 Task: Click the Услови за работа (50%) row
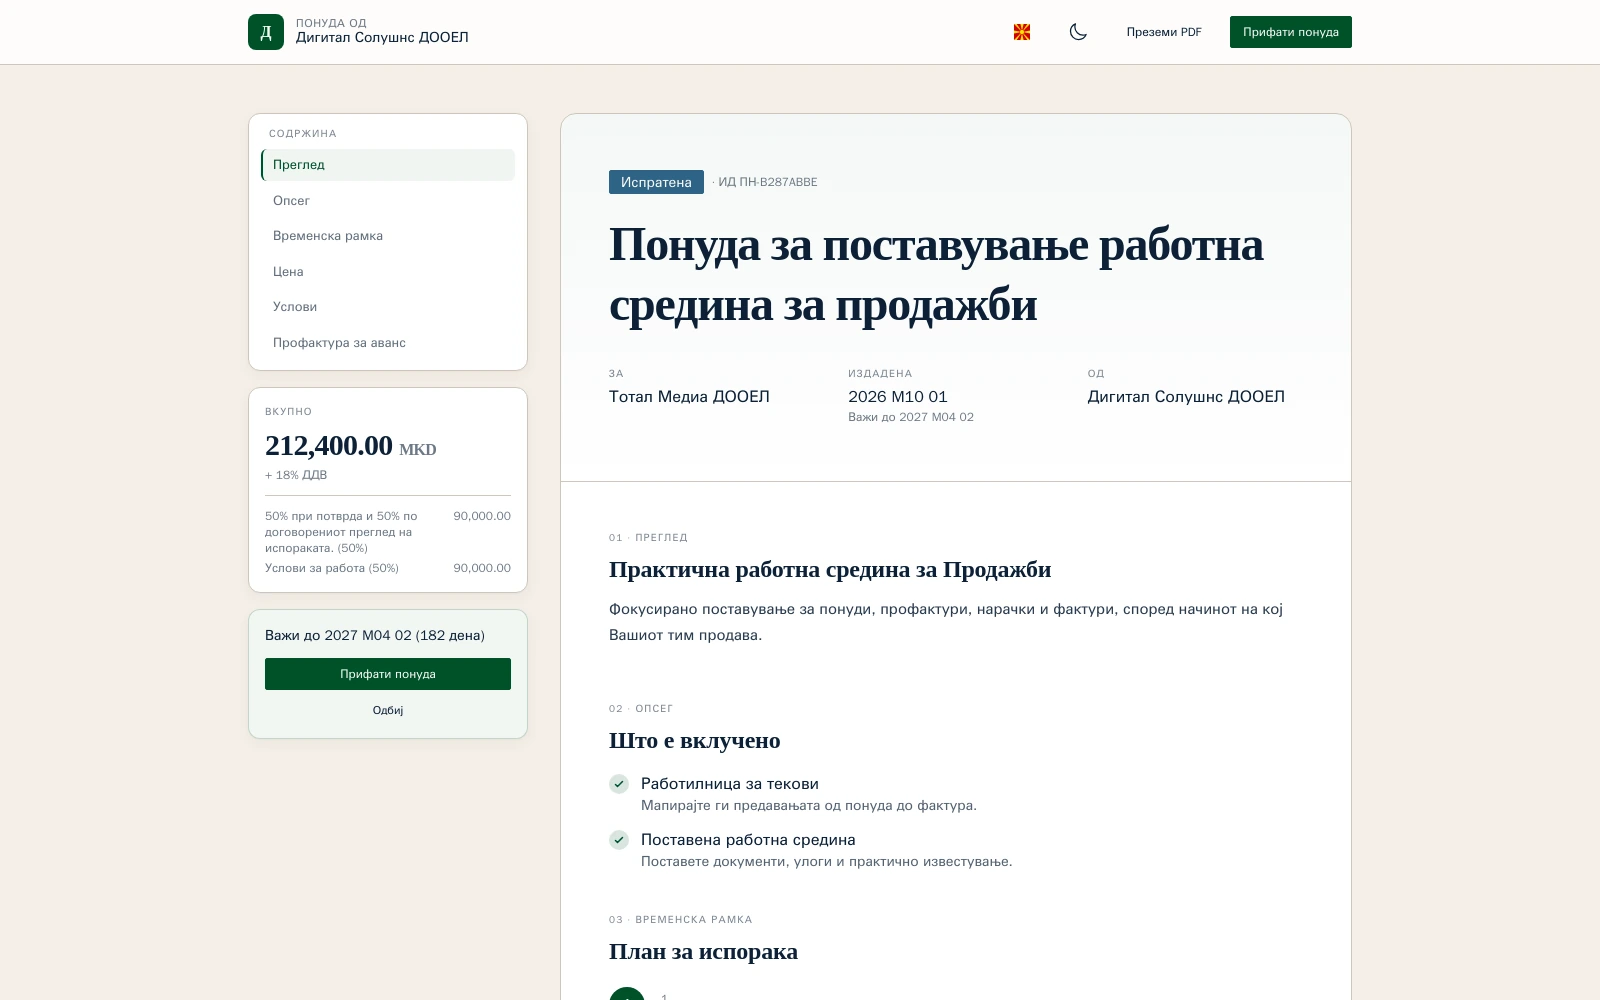(388, 568)
